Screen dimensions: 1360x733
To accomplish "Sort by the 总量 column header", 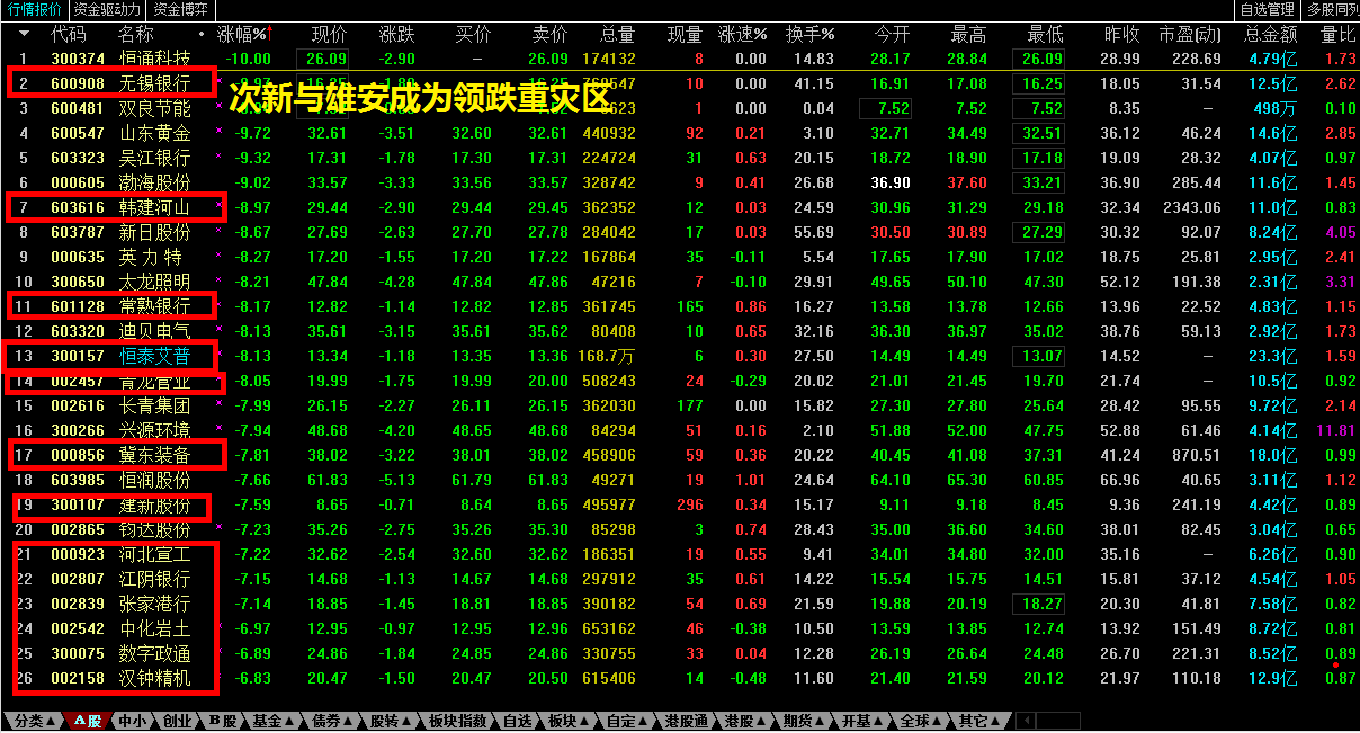I will click(x=617, y=34).
